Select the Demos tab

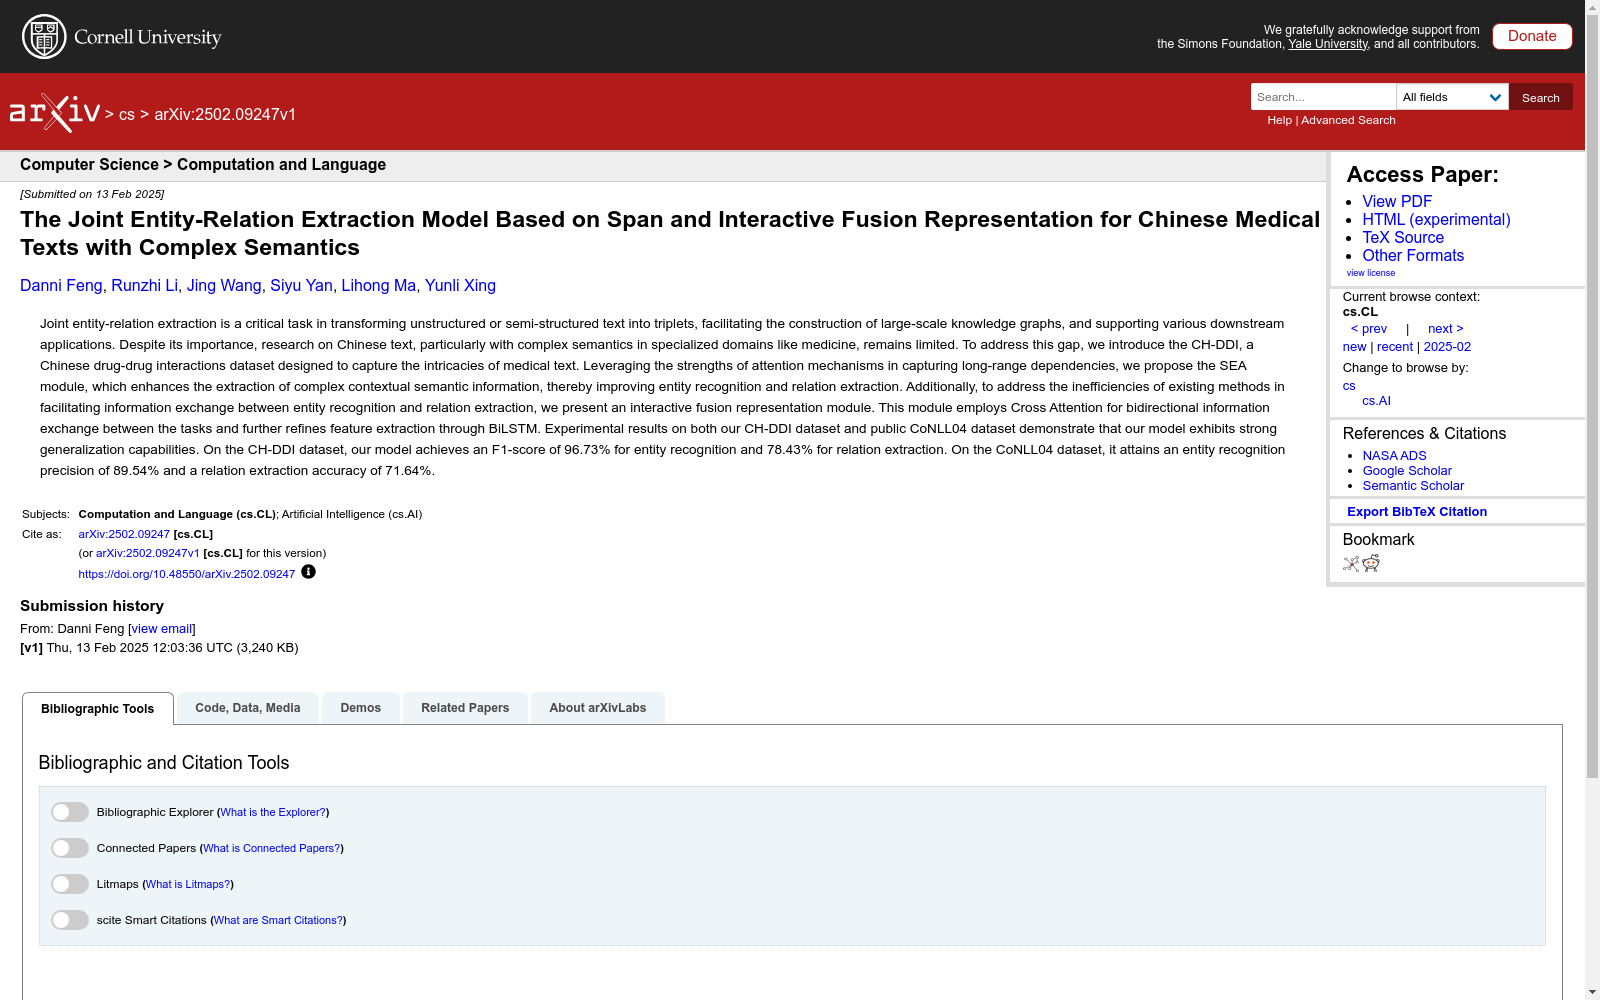pyautogui.click(x=361, y=708)
